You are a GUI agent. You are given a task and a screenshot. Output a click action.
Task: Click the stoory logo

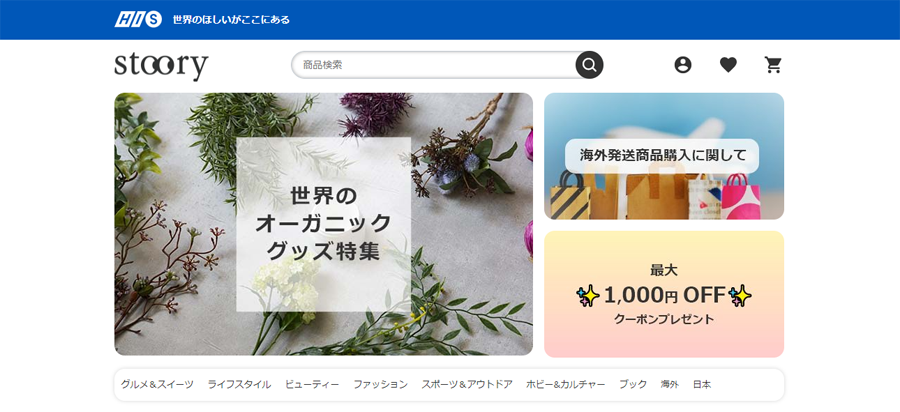click(161, 66)
